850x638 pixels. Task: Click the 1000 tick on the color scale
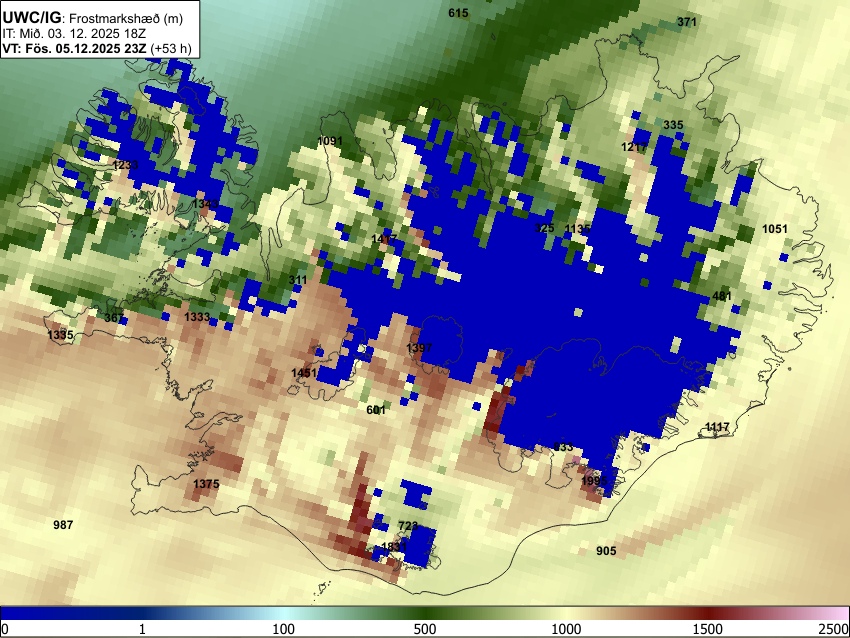pos(566,629)
